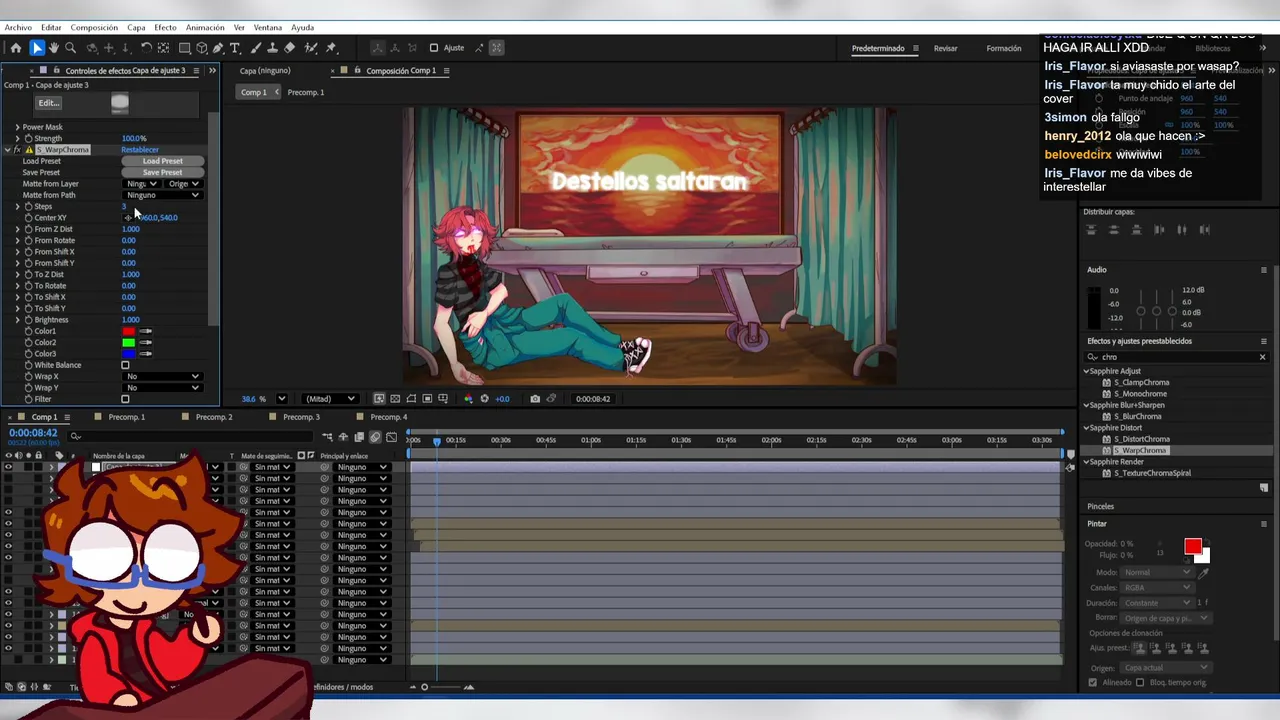Choose the Type text tool
Screen dimensions: 1280x720
pos(235,48)
